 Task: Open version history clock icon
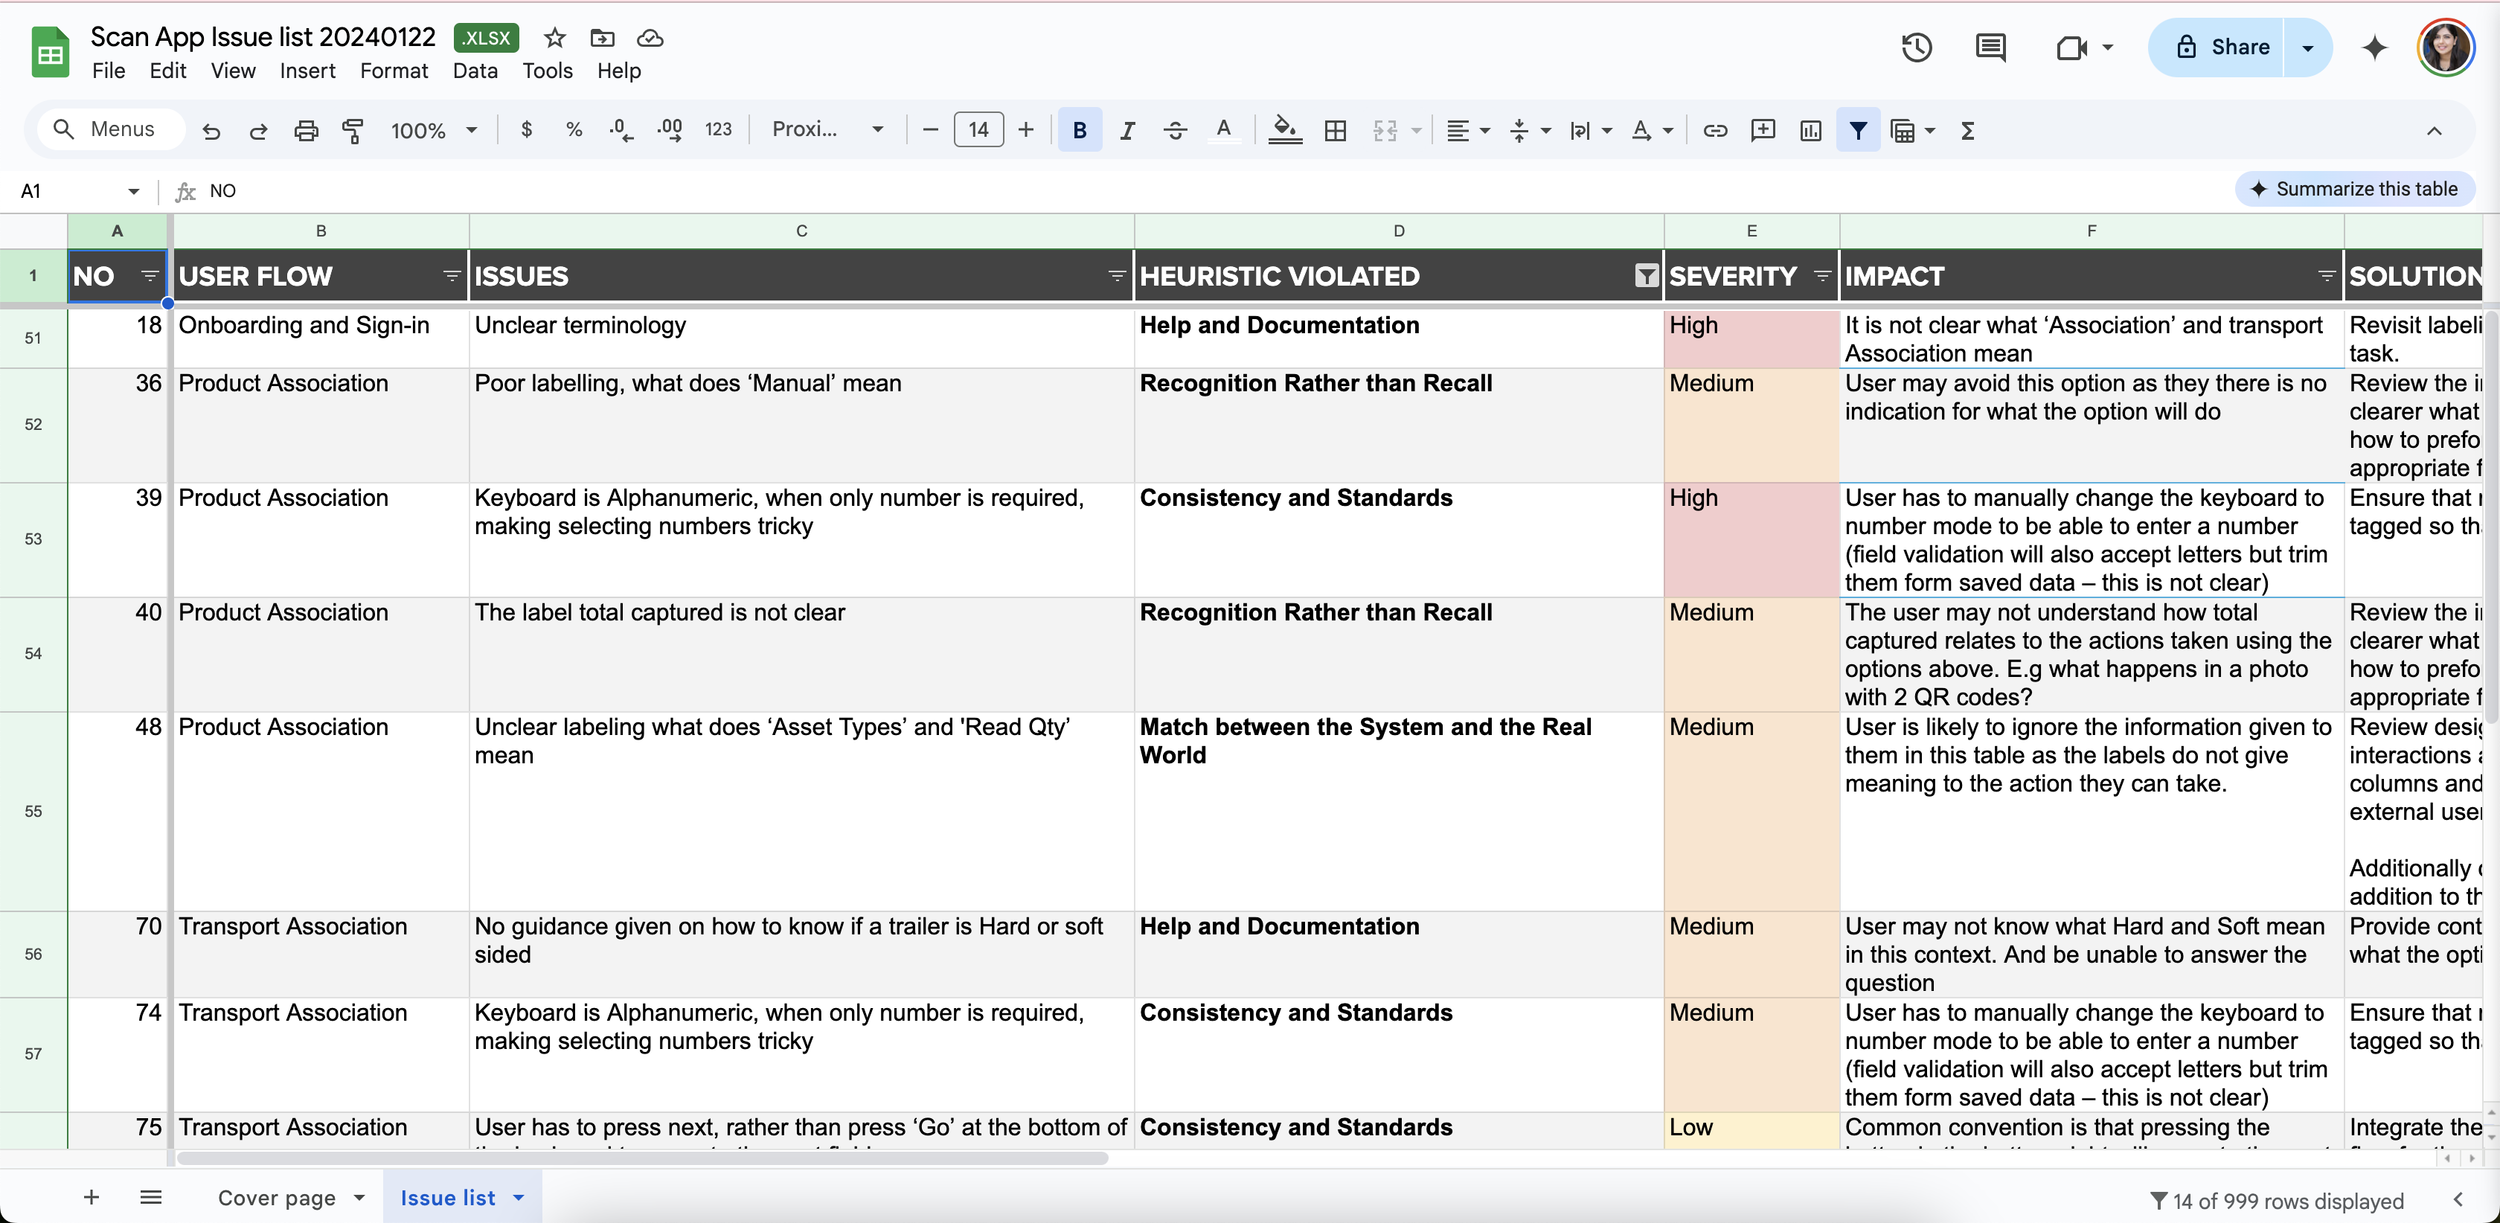tap(1916, 47)
